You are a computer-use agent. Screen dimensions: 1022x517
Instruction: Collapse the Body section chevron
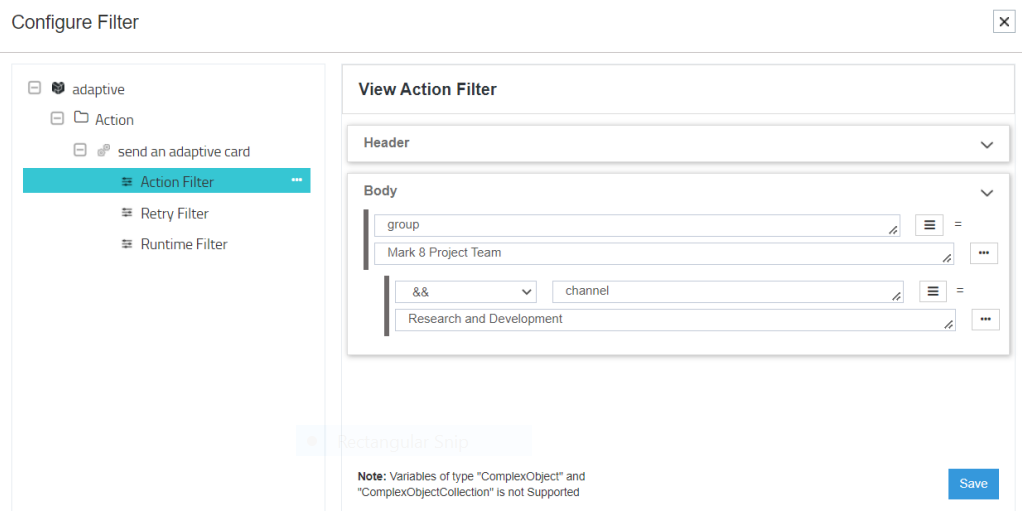click(987, 192)
